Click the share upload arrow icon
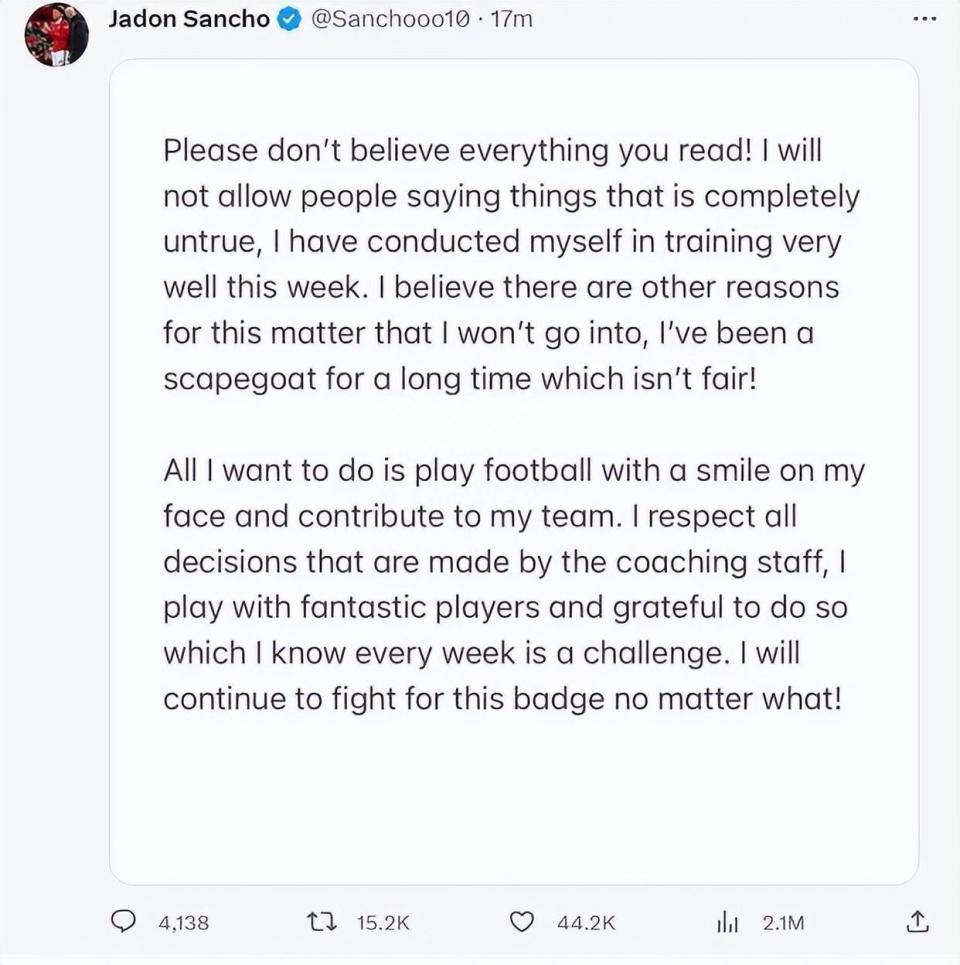960x965 pixels. pos(916,923)
